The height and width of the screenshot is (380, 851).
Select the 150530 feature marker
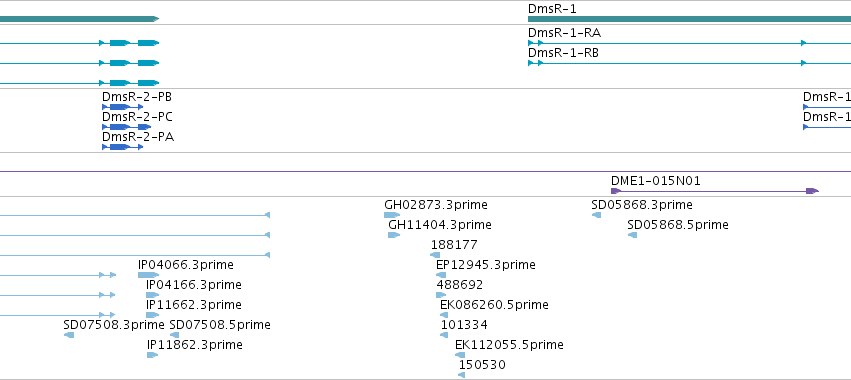[x=461, y=375]
